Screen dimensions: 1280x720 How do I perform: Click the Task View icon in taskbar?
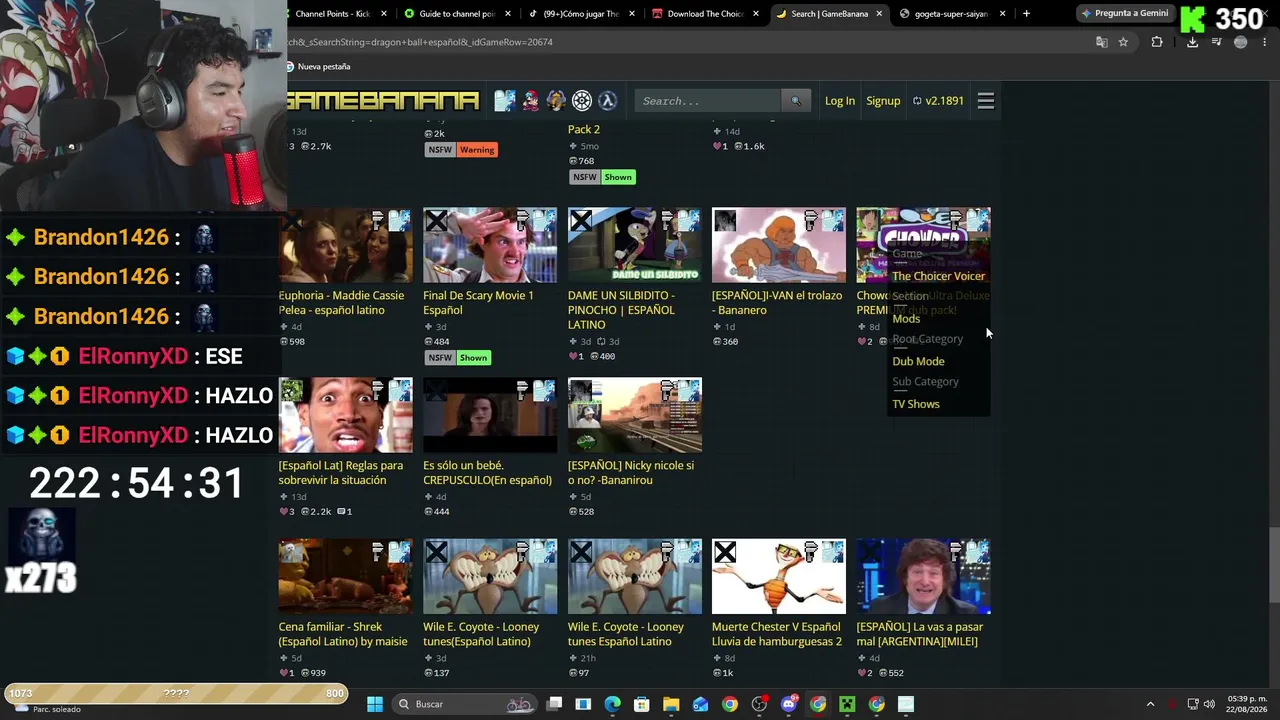pyautogui.click(x=554, y=704)
